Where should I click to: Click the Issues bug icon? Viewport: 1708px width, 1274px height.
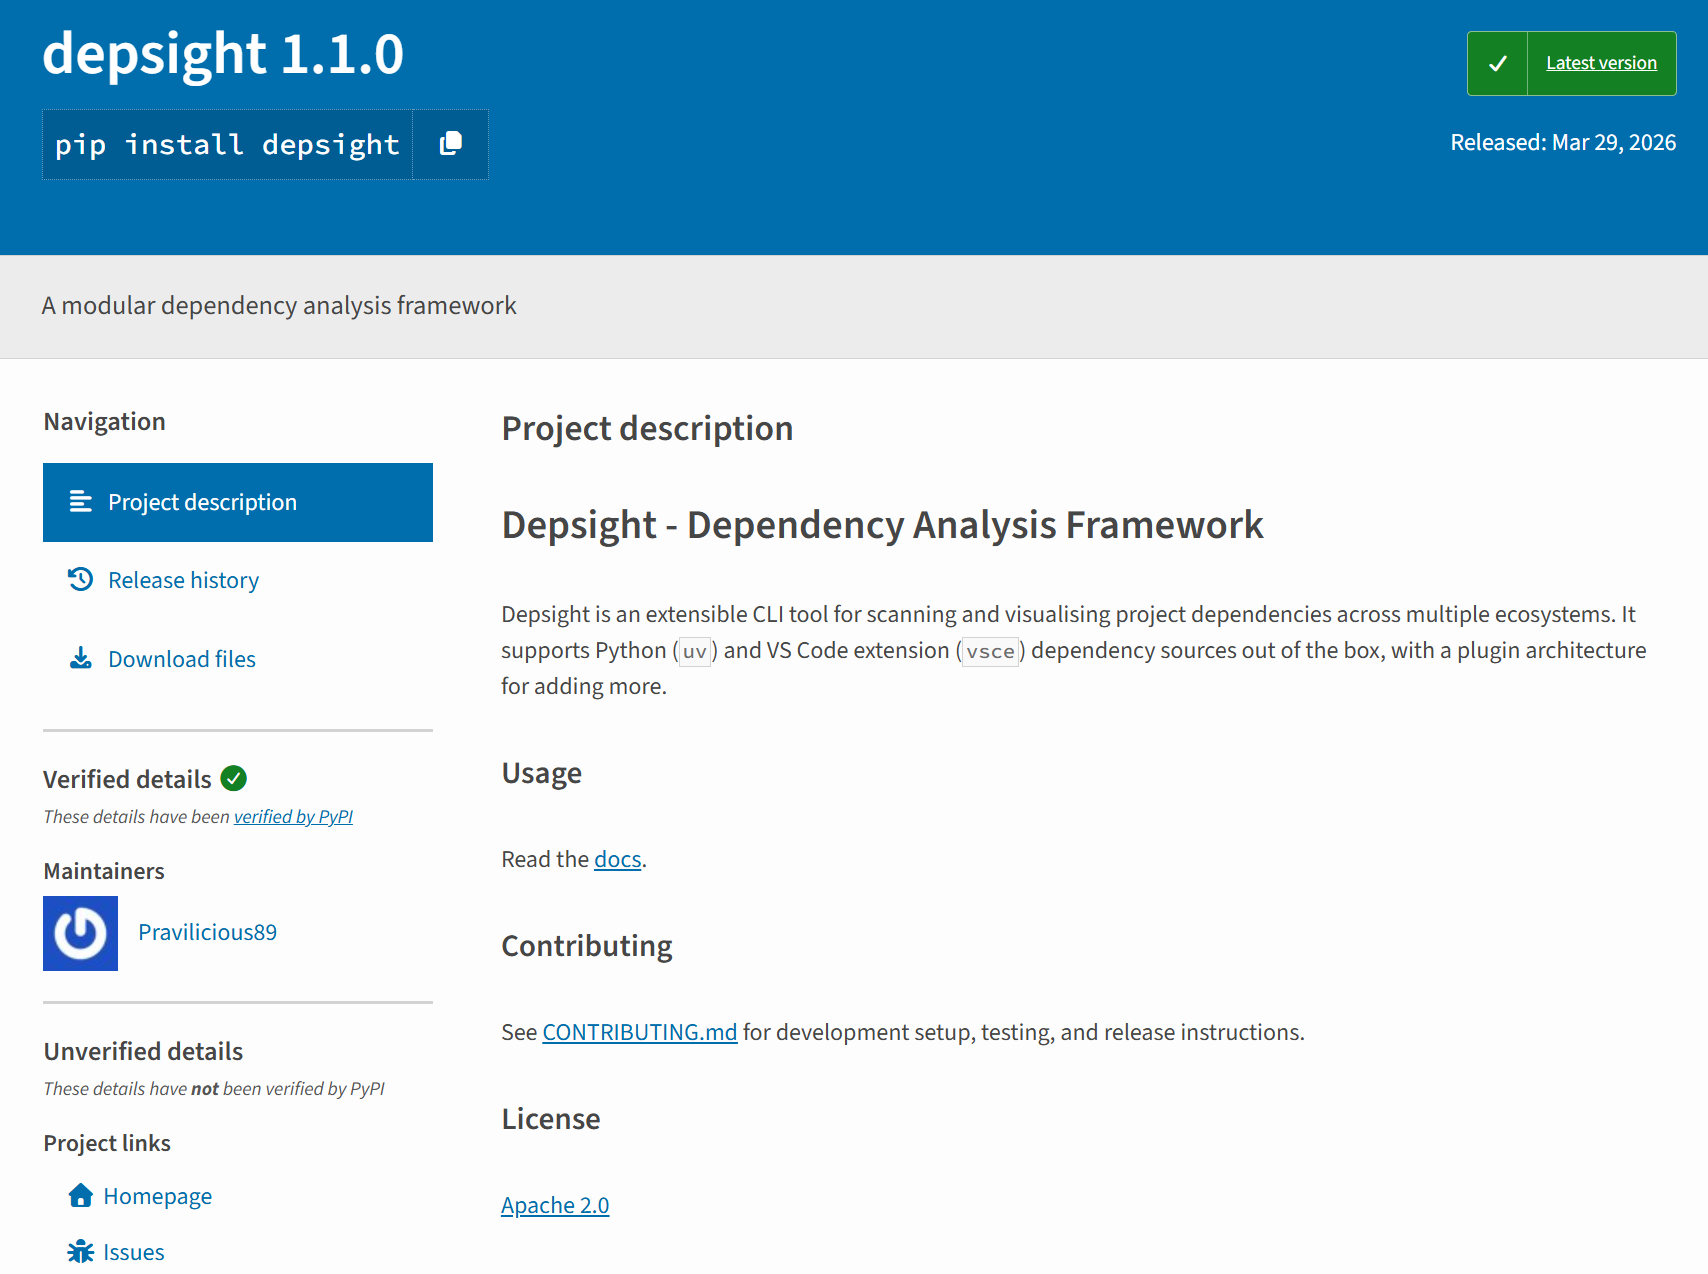click(79, 1251)
